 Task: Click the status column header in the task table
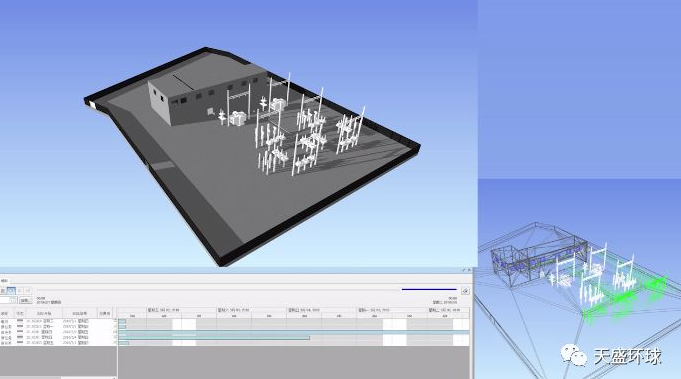20,313
